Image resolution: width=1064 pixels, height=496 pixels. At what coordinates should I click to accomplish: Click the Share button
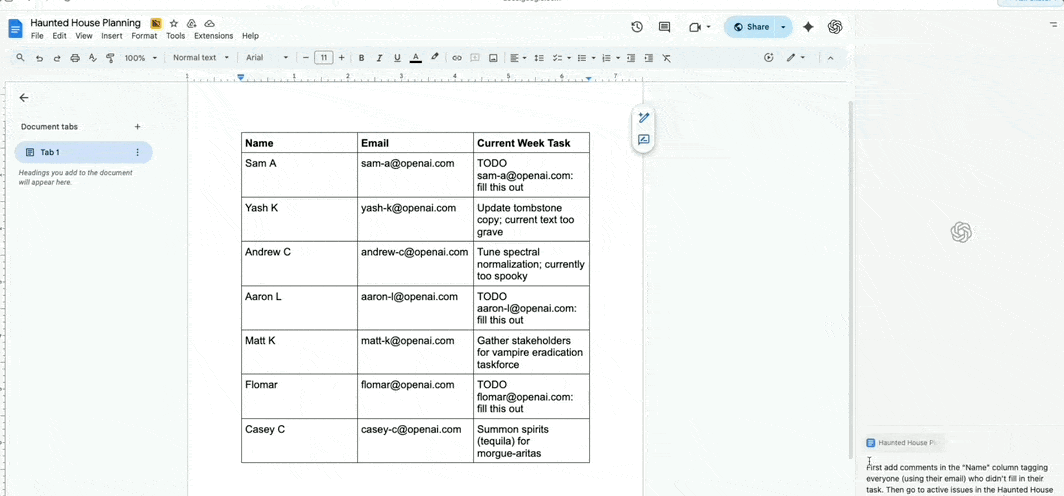751,27
